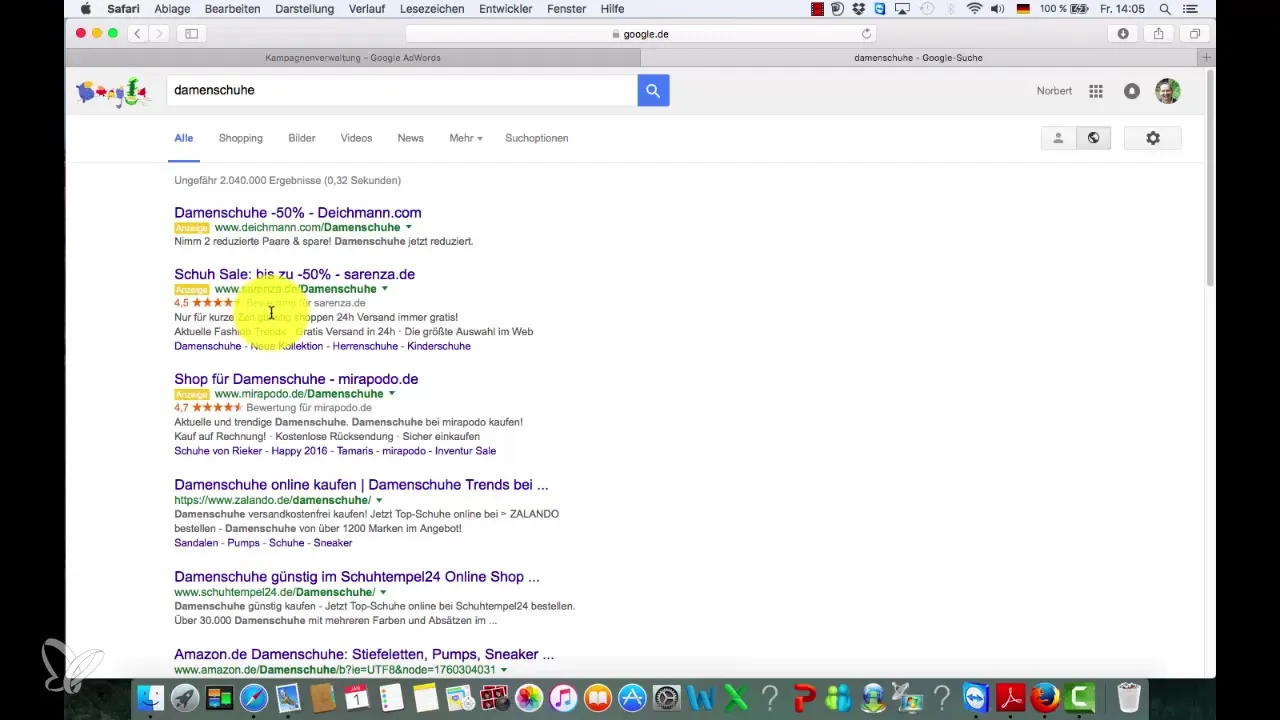This screenshot has width=1280, height=720.
Task: Open System Preferences from the Dock
Action: (666, 697)
